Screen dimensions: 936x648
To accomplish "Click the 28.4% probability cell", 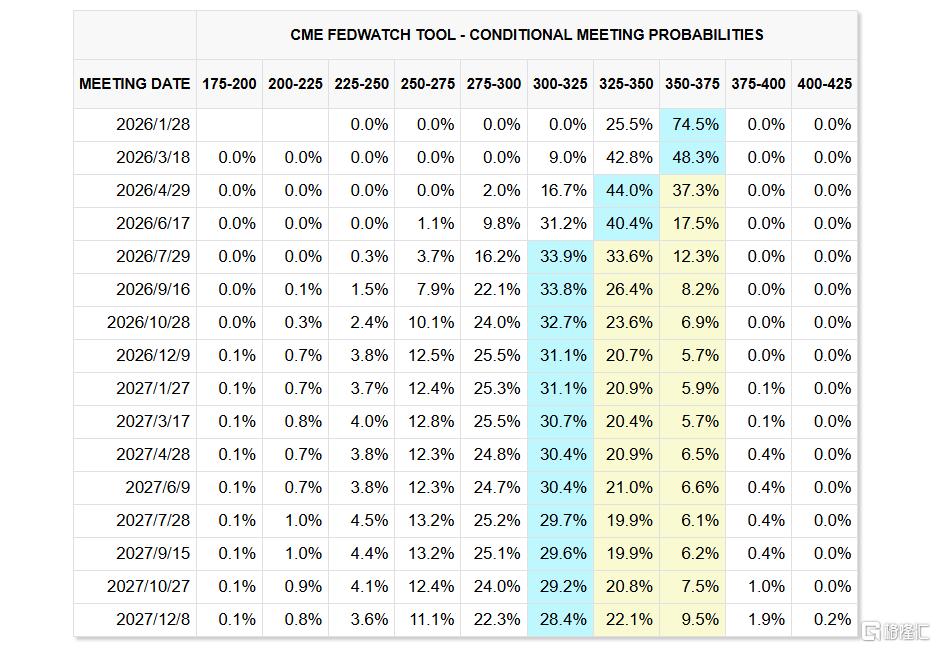I will pyautogui.click(x=562, y=619).
